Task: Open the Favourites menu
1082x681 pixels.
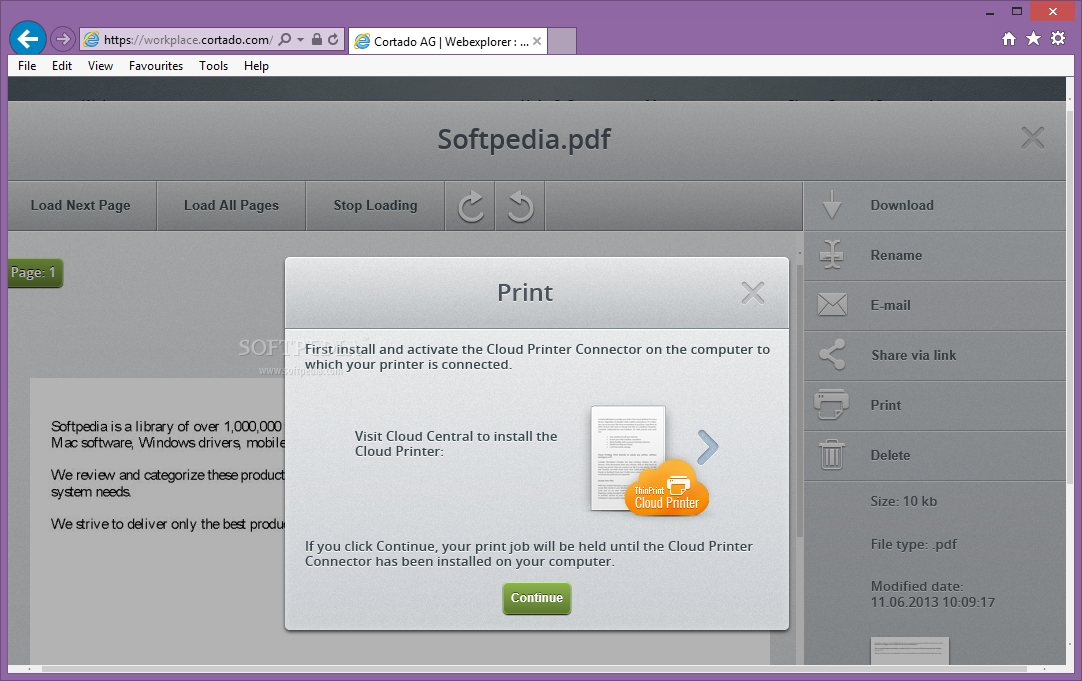Action: click(156, 66)
